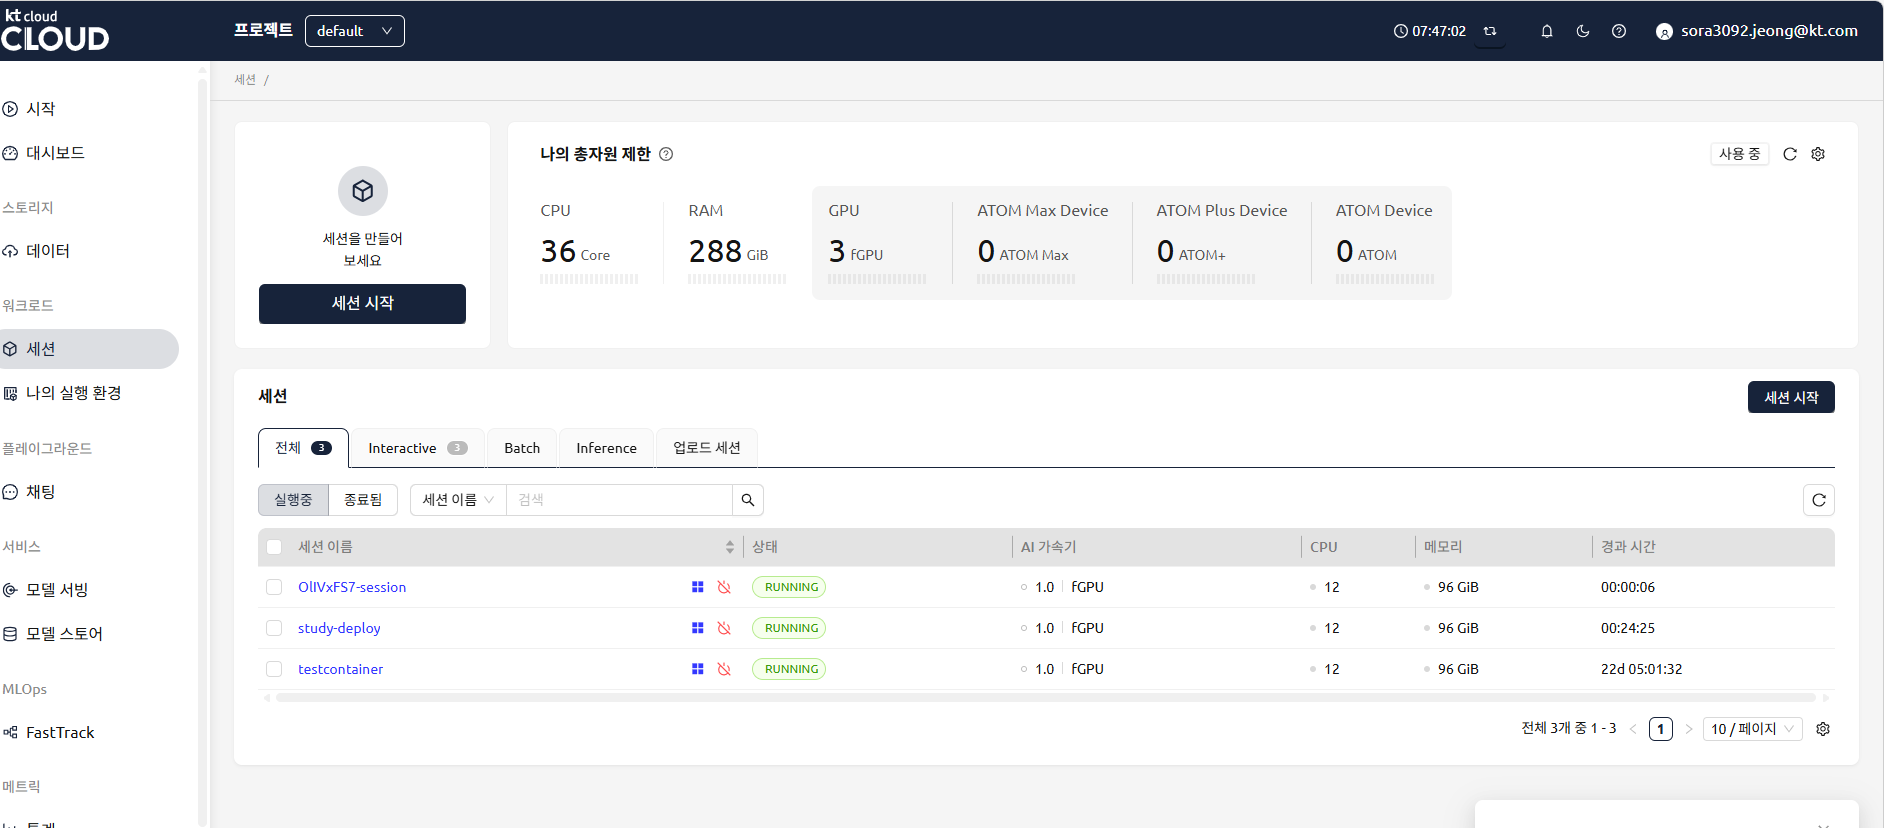Open testcontainer session link
This screenshot has width=1884, height=828.
pyautogui.click(x=340, y=669)
